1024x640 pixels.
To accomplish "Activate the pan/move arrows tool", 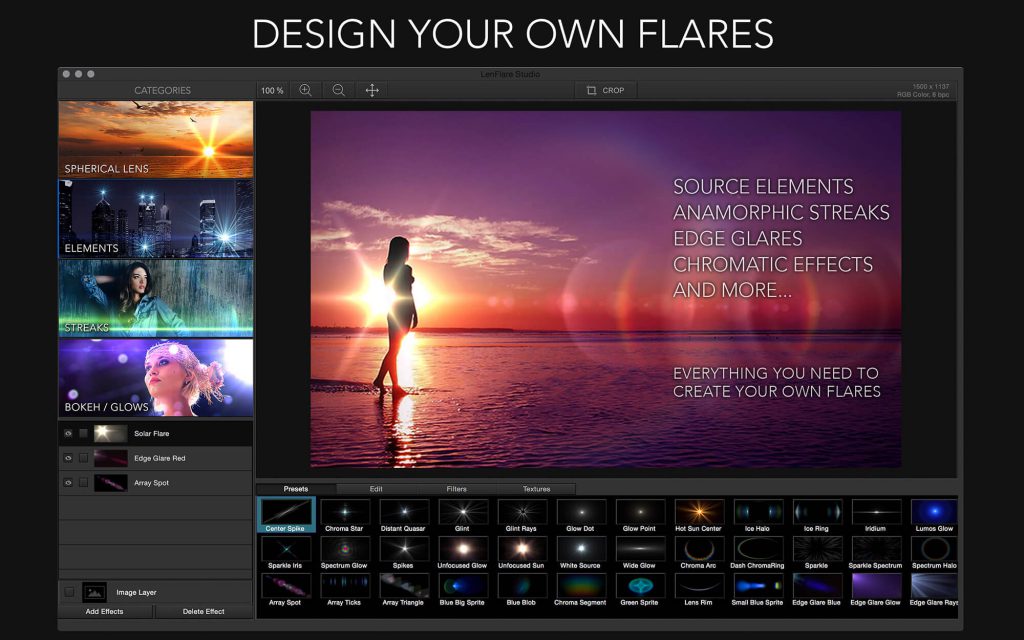I will tap(372, 90).
